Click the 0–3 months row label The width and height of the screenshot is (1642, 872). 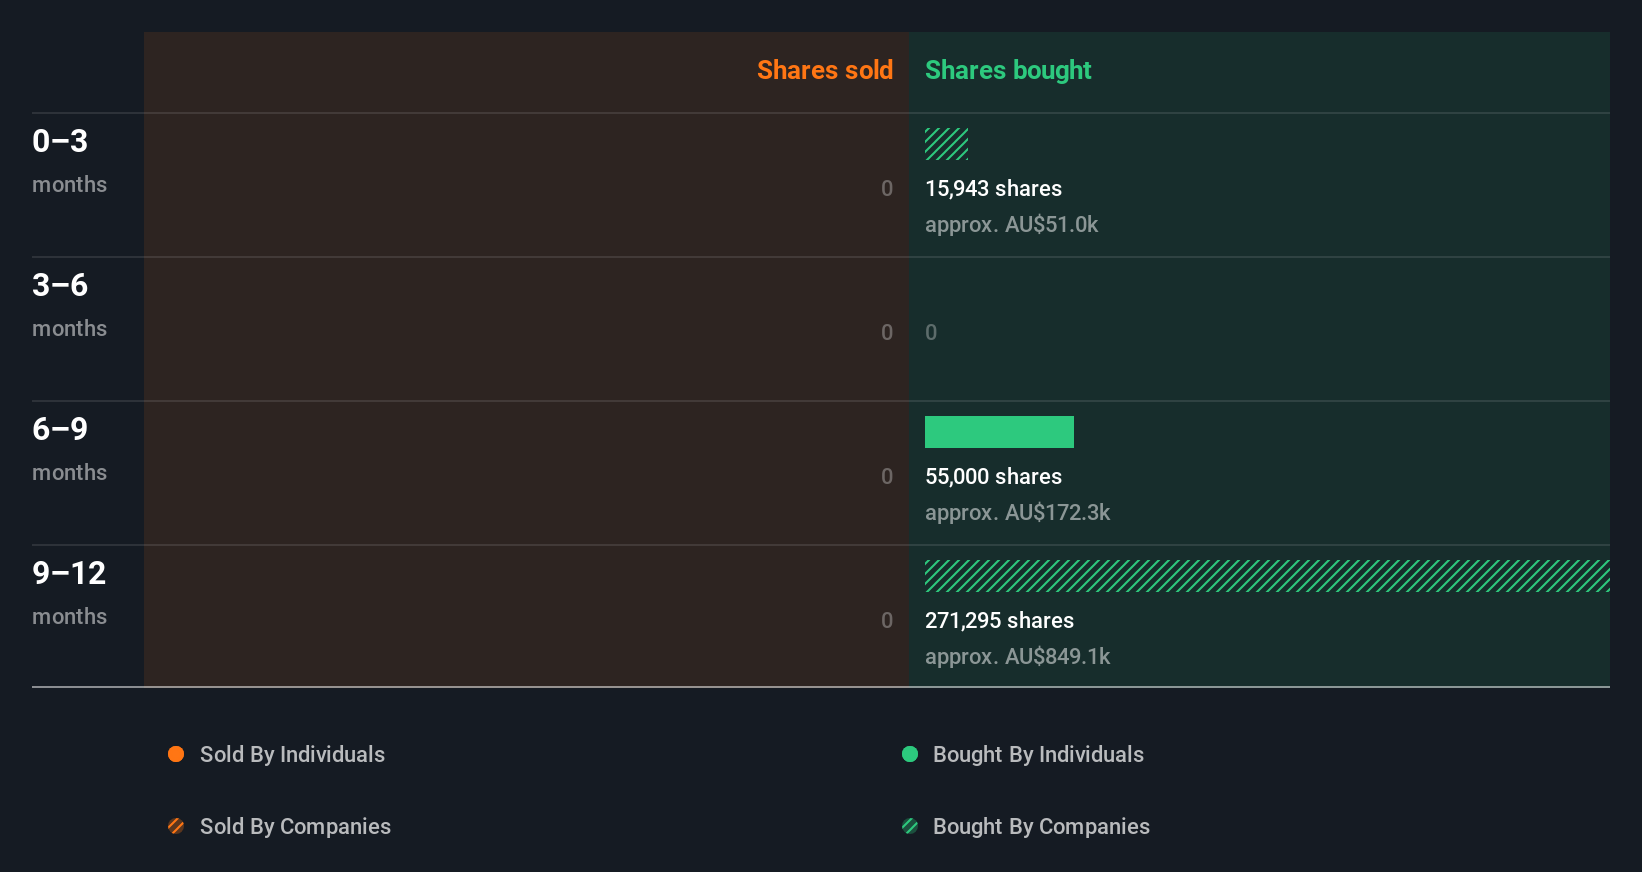[x=69, y=161]
